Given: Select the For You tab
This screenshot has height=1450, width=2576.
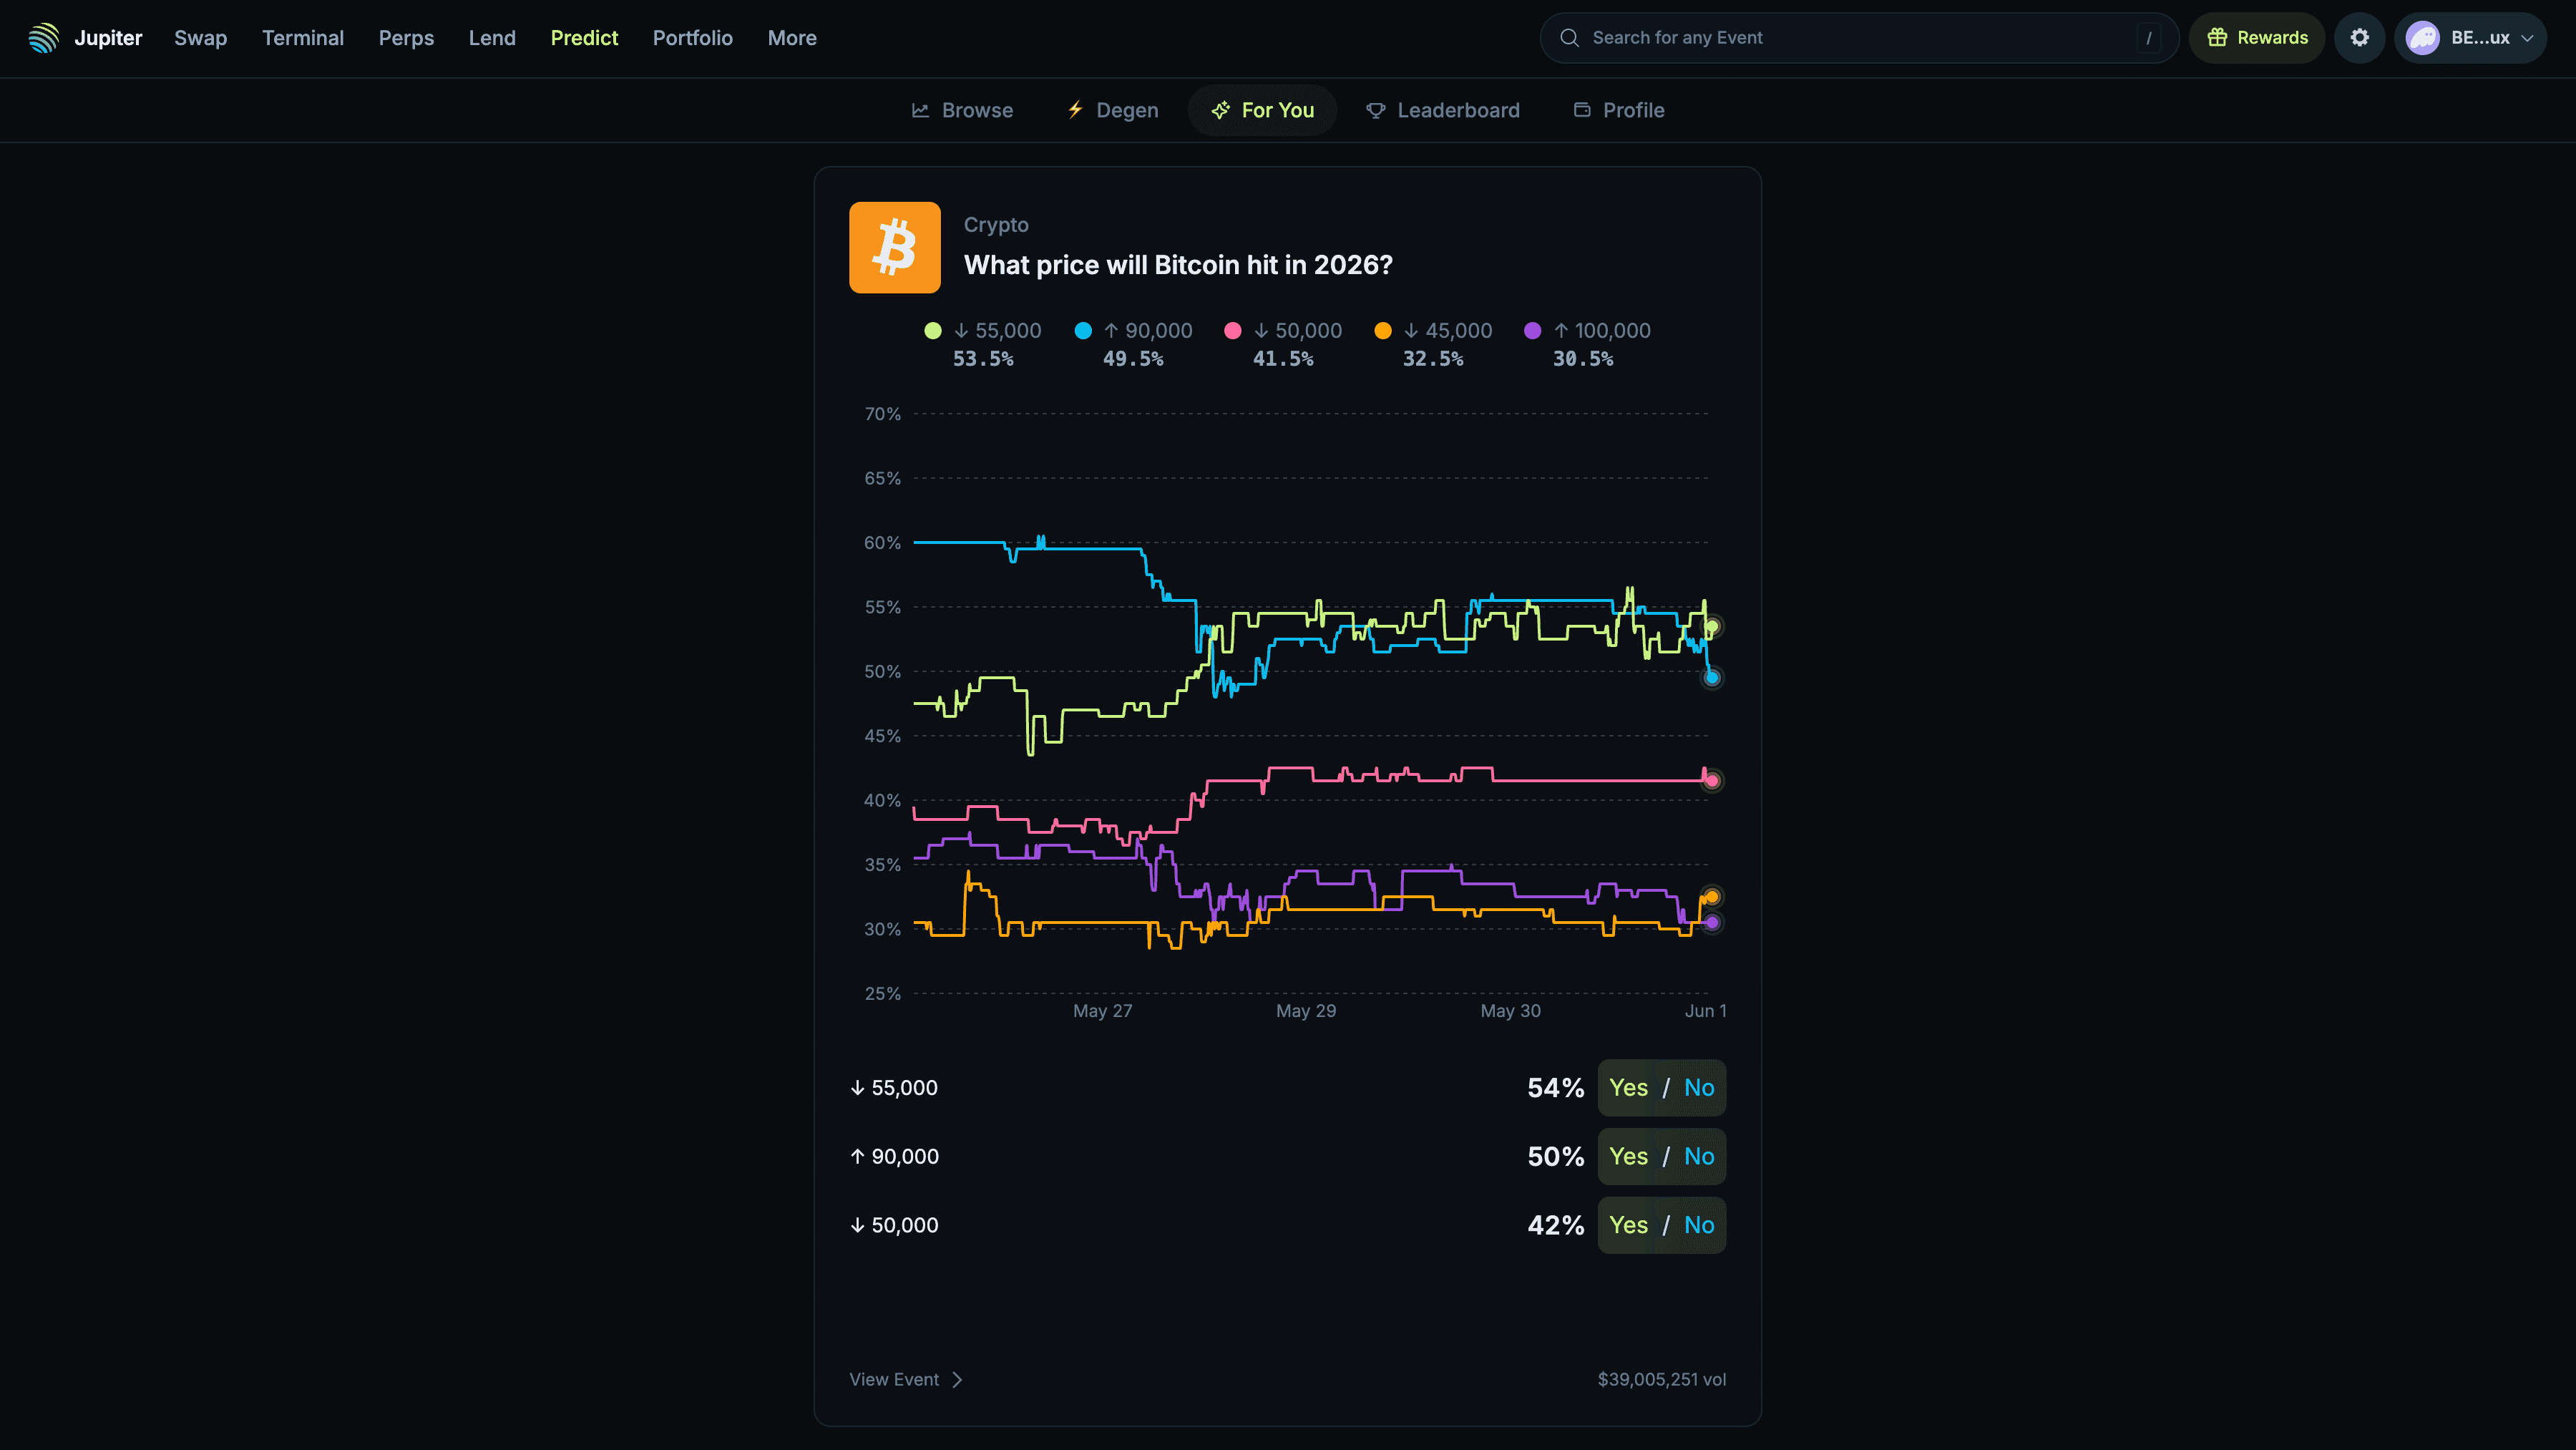Looking at the screenshot, I should click(1262, 110).
